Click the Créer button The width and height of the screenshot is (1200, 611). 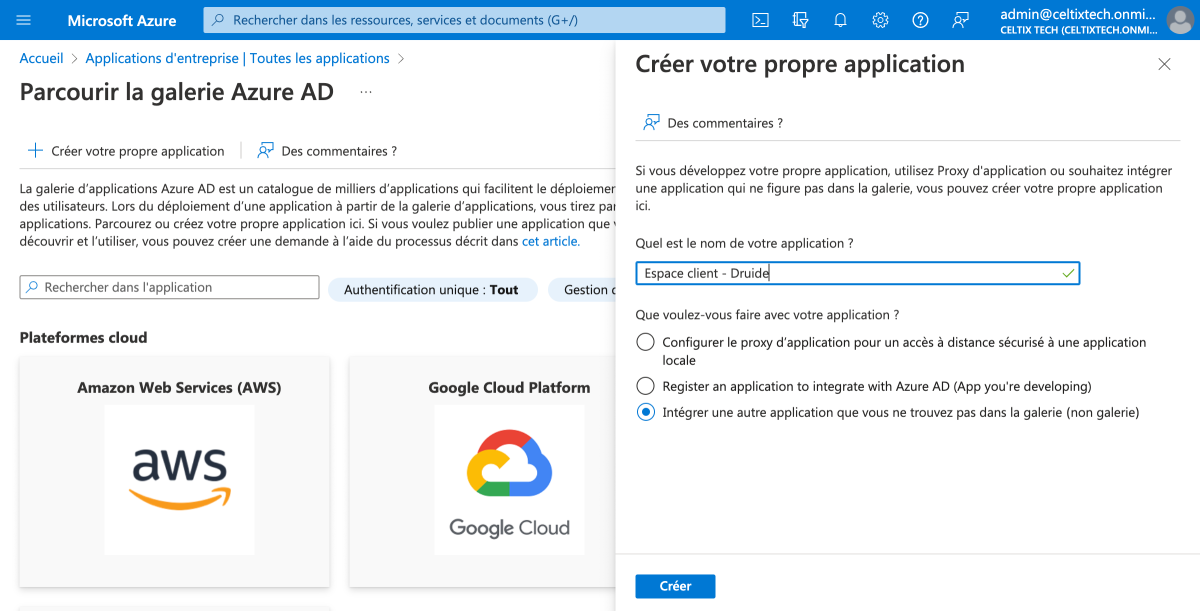675,586
